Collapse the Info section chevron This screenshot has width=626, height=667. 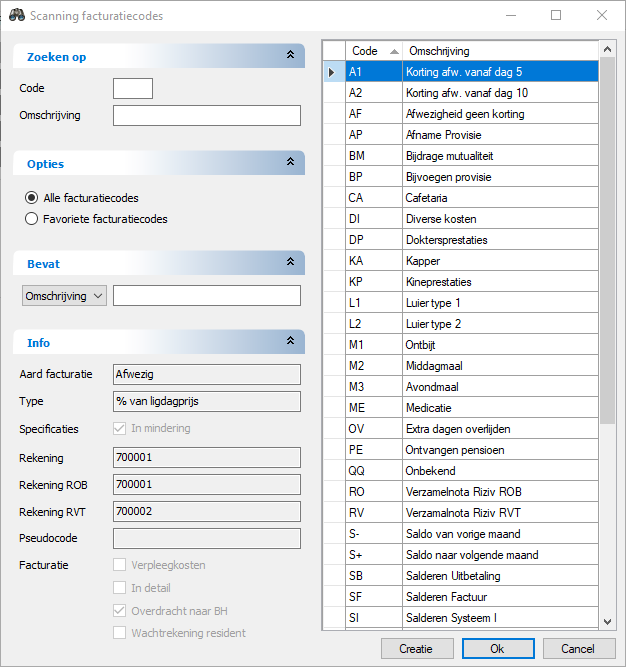click(x=290, y=343)
